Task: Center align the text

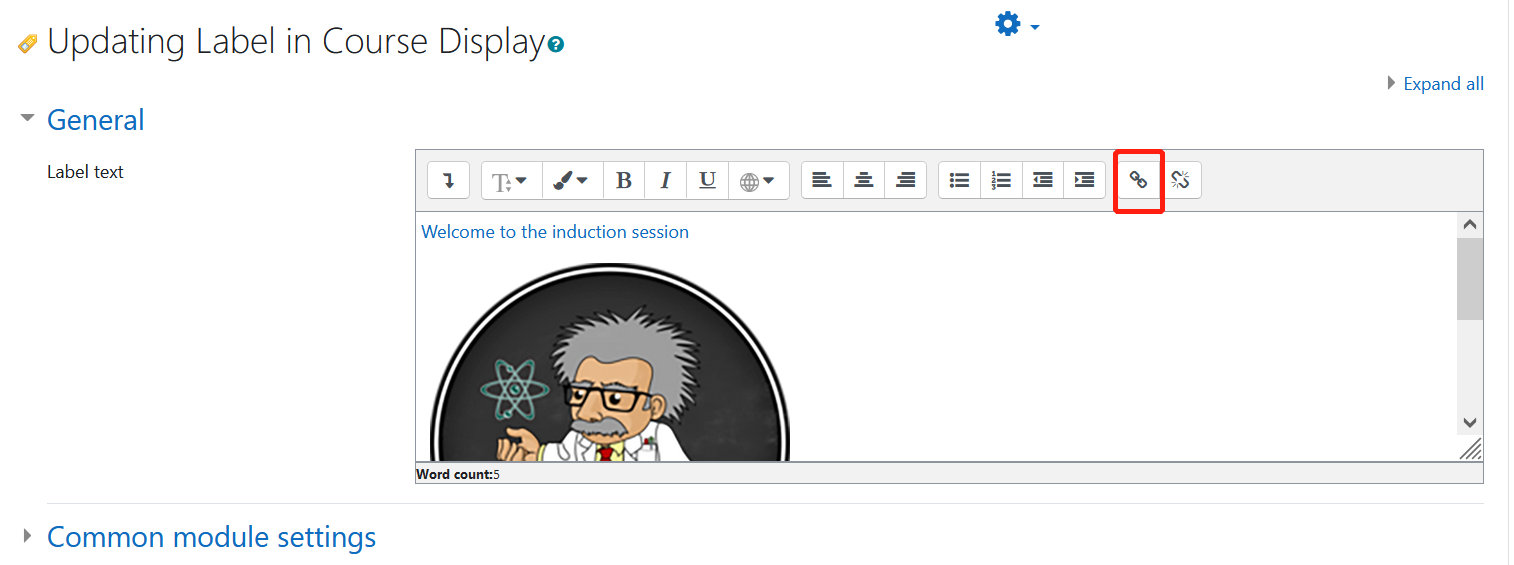Action: pos(864,181)
